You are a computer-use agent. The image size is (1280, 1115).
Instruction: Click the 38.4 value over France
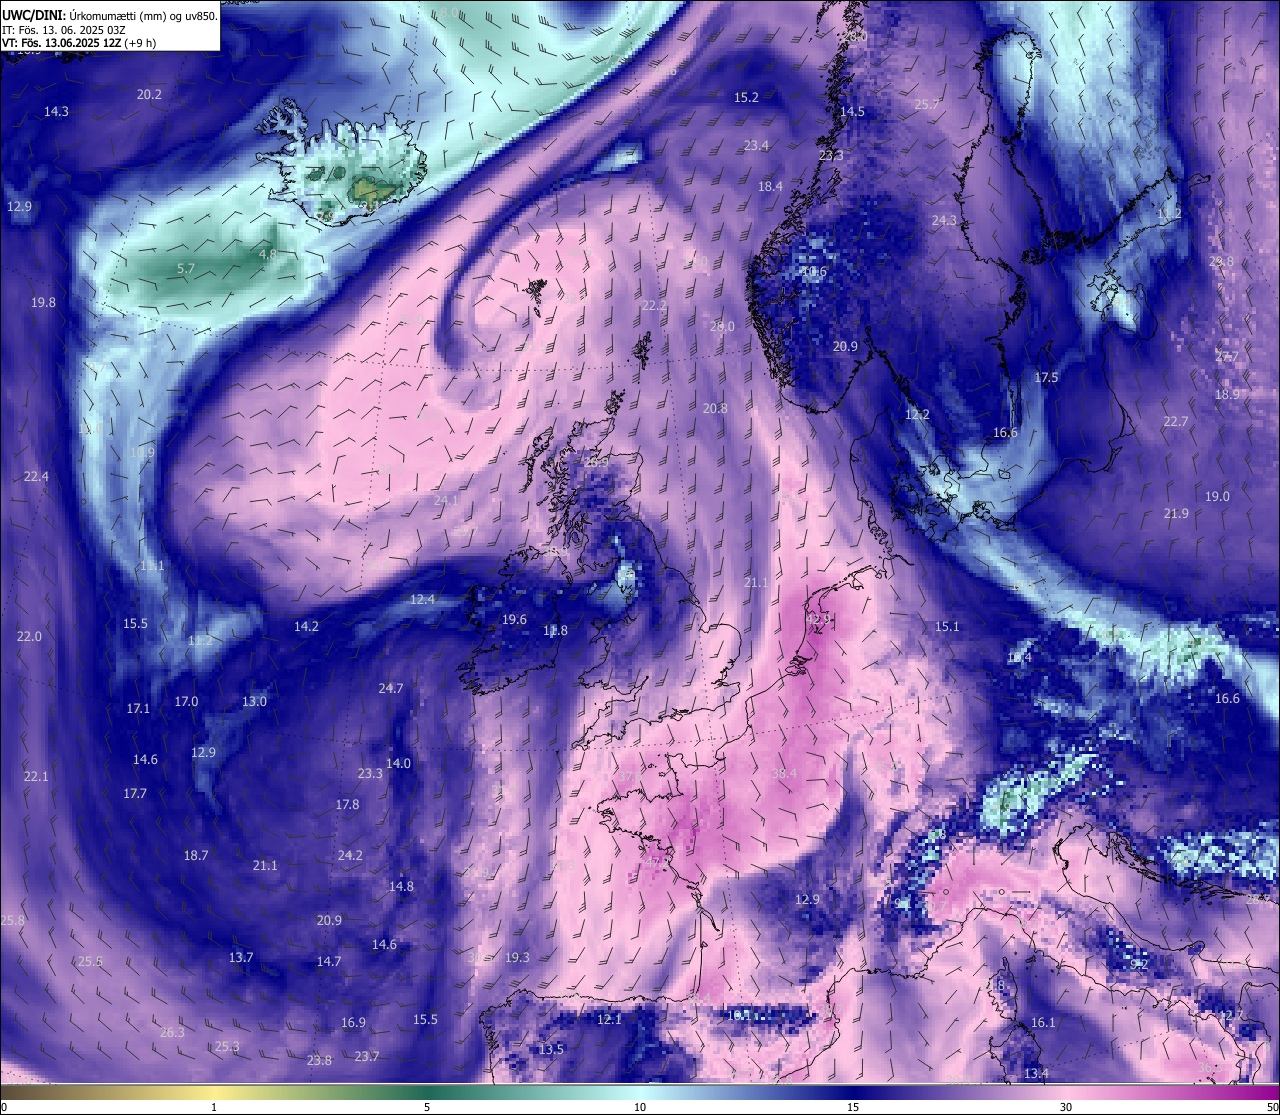pyautogui.click(x=785, y=773)
